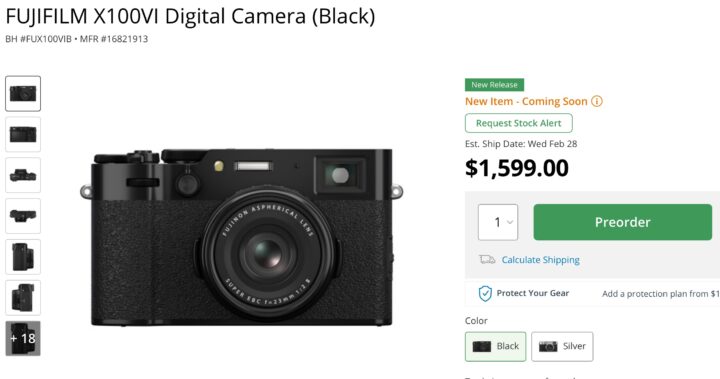Select the third thumbnail showing camera top

pos(23,175)
